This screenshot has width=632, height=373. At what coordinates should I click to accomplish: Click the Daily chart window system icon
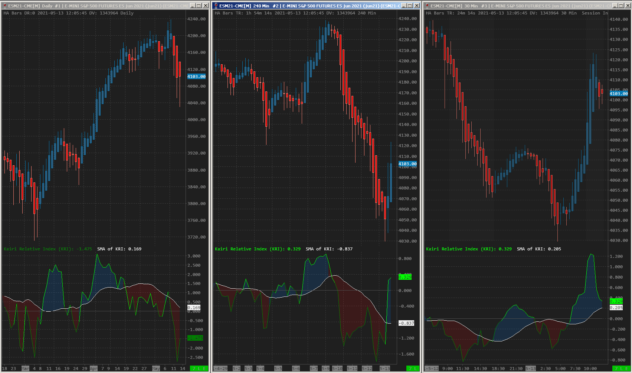[x=5, y=6]
